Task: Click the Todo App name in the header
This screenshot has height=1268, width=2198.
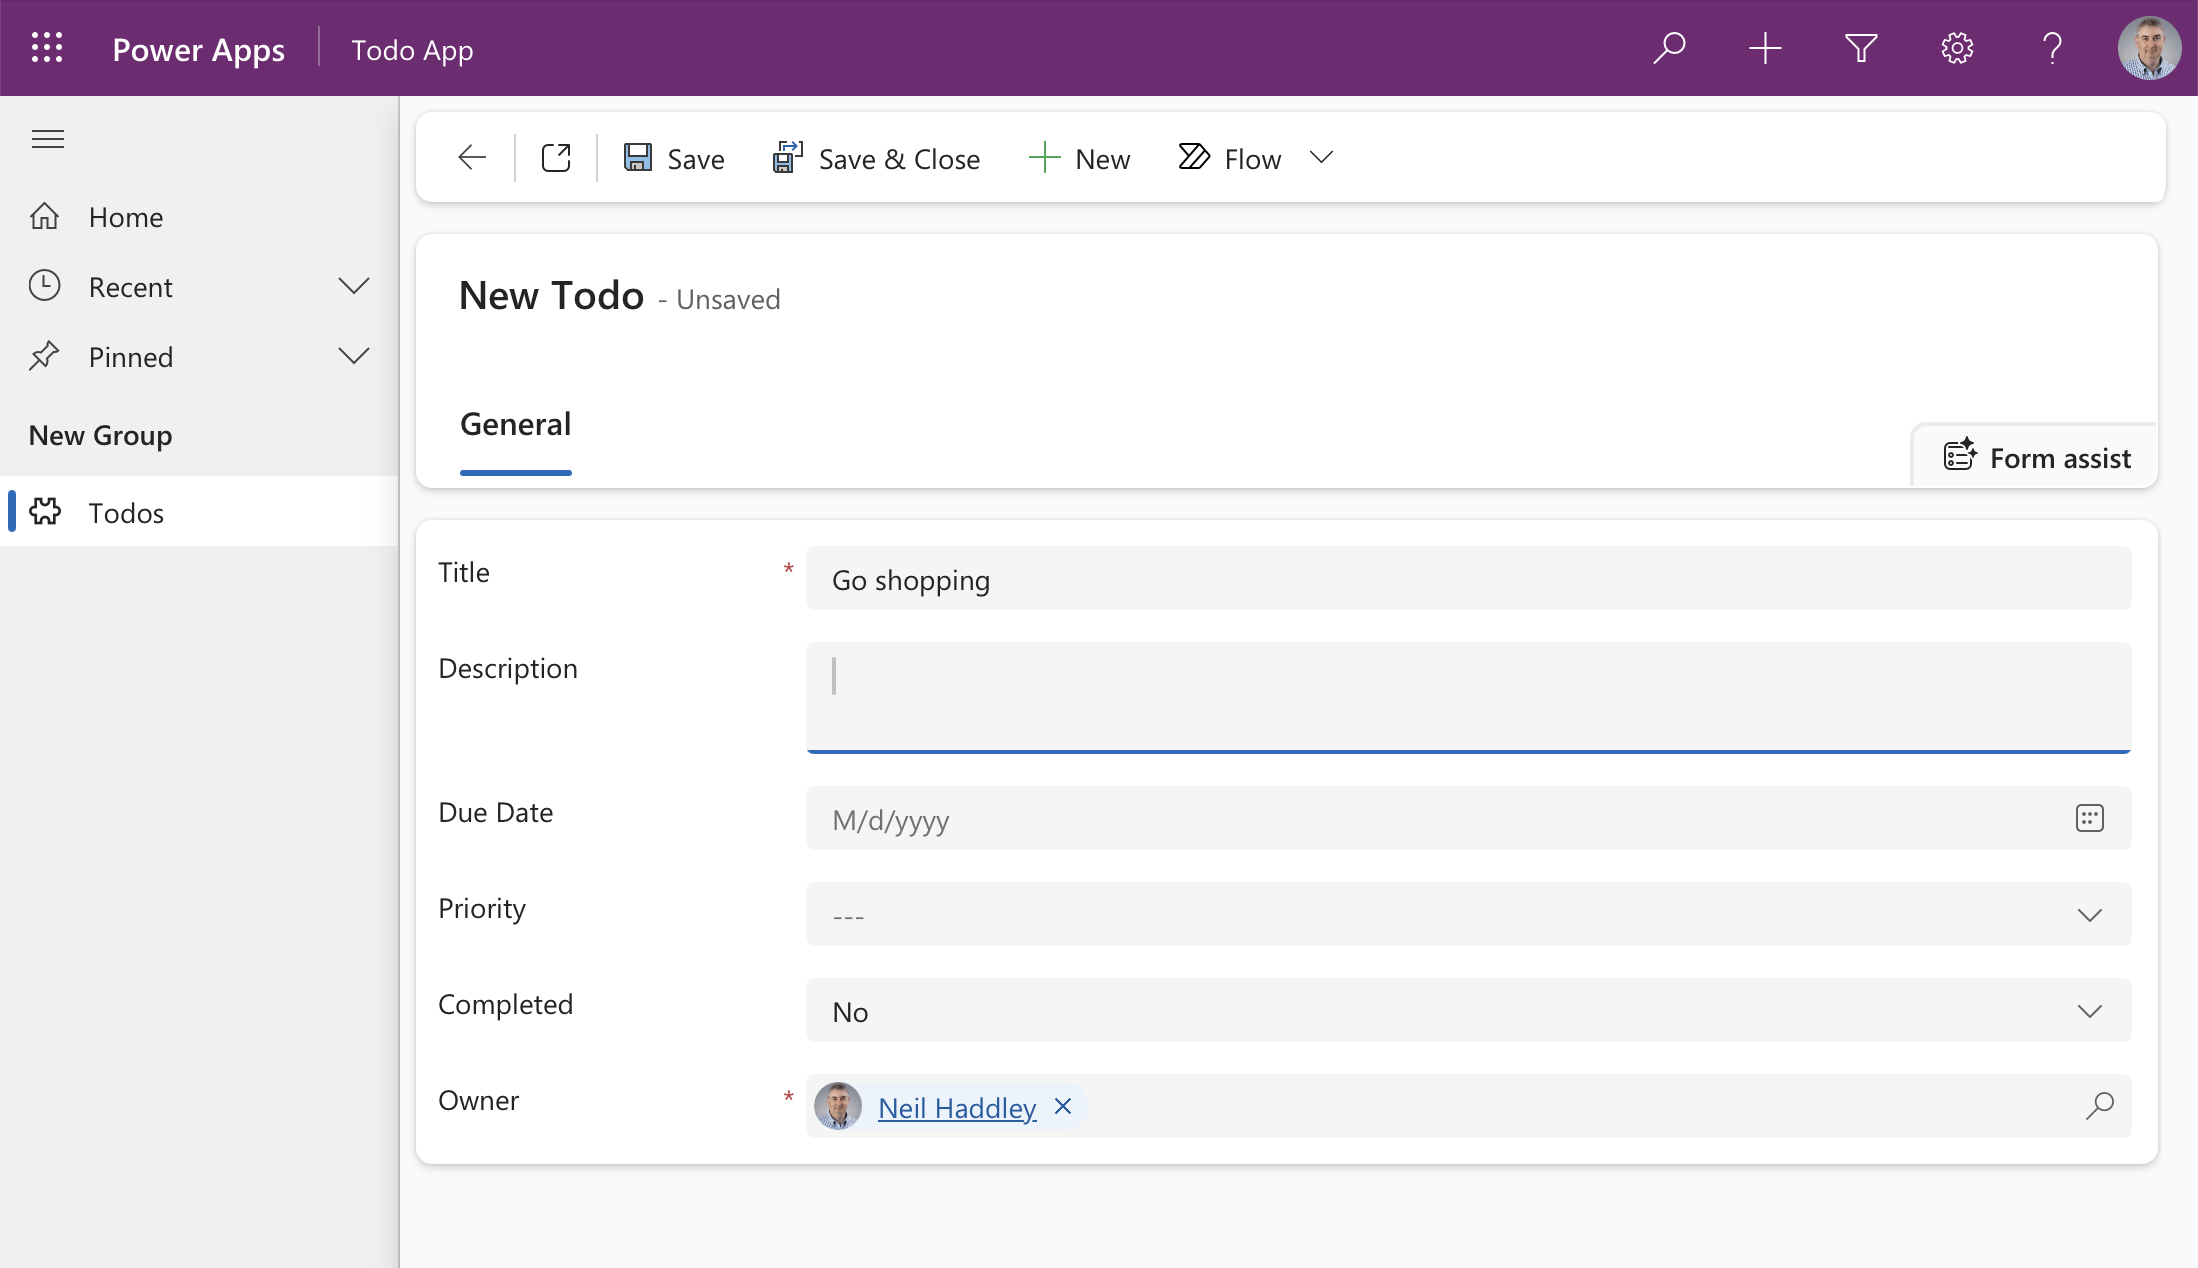Action: click(412, 49)
